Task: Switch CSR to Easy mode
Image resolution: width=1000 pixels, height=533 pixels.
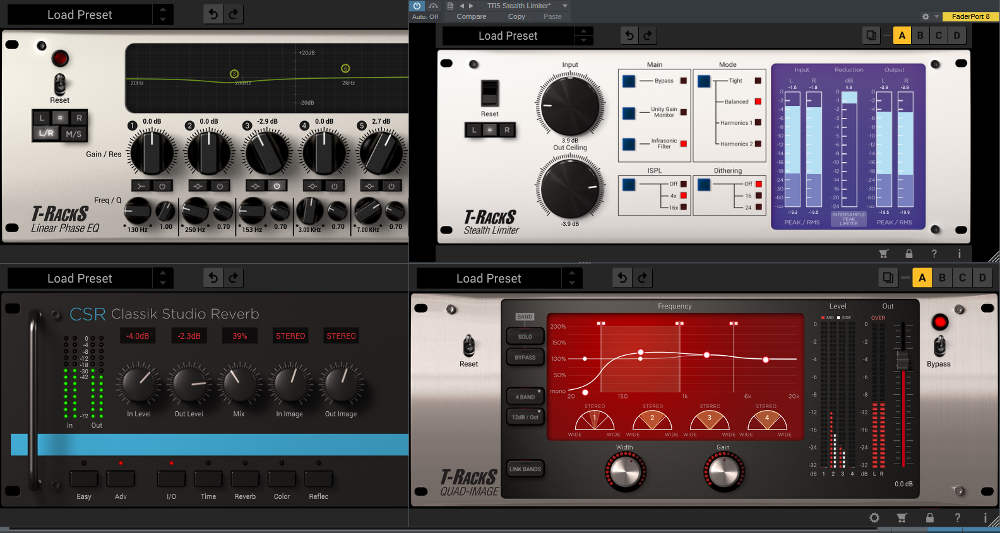Action: pos(84,479)
